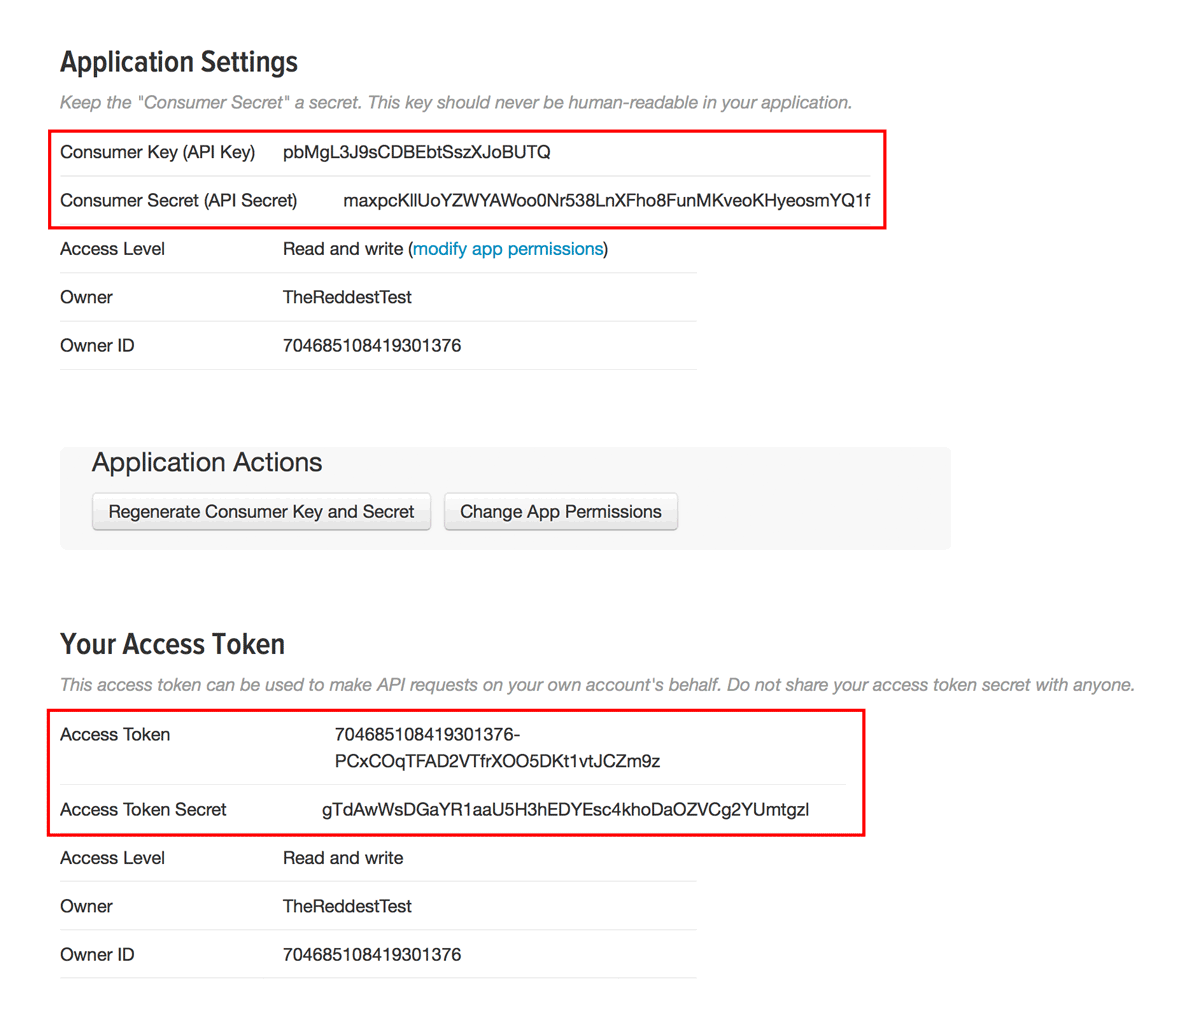Click the Access Token Secret label

(x=143, y=810)
